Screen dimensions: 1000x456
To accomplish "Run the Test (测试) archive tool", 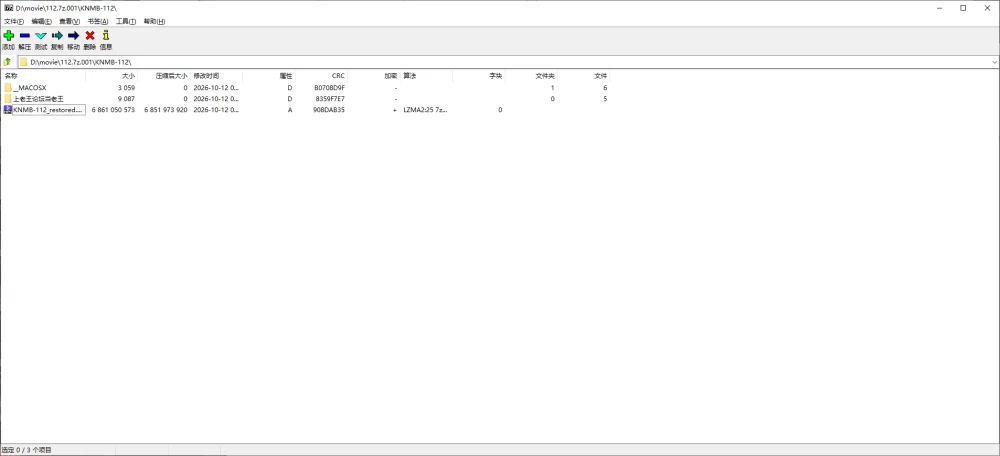I will [x=41, y=36].
